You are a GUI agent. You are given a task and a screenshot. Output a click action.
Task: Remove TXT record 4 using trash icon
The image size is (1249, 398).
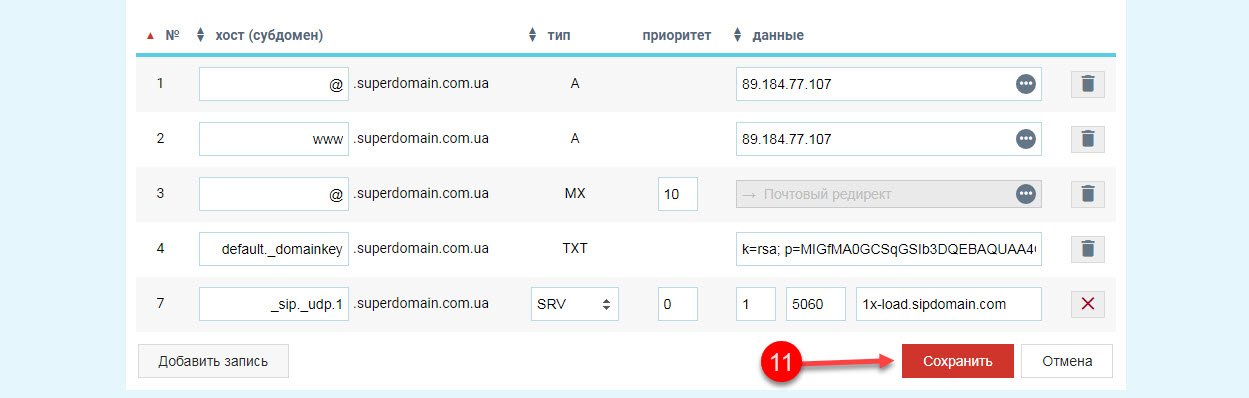coord(1088,249)
